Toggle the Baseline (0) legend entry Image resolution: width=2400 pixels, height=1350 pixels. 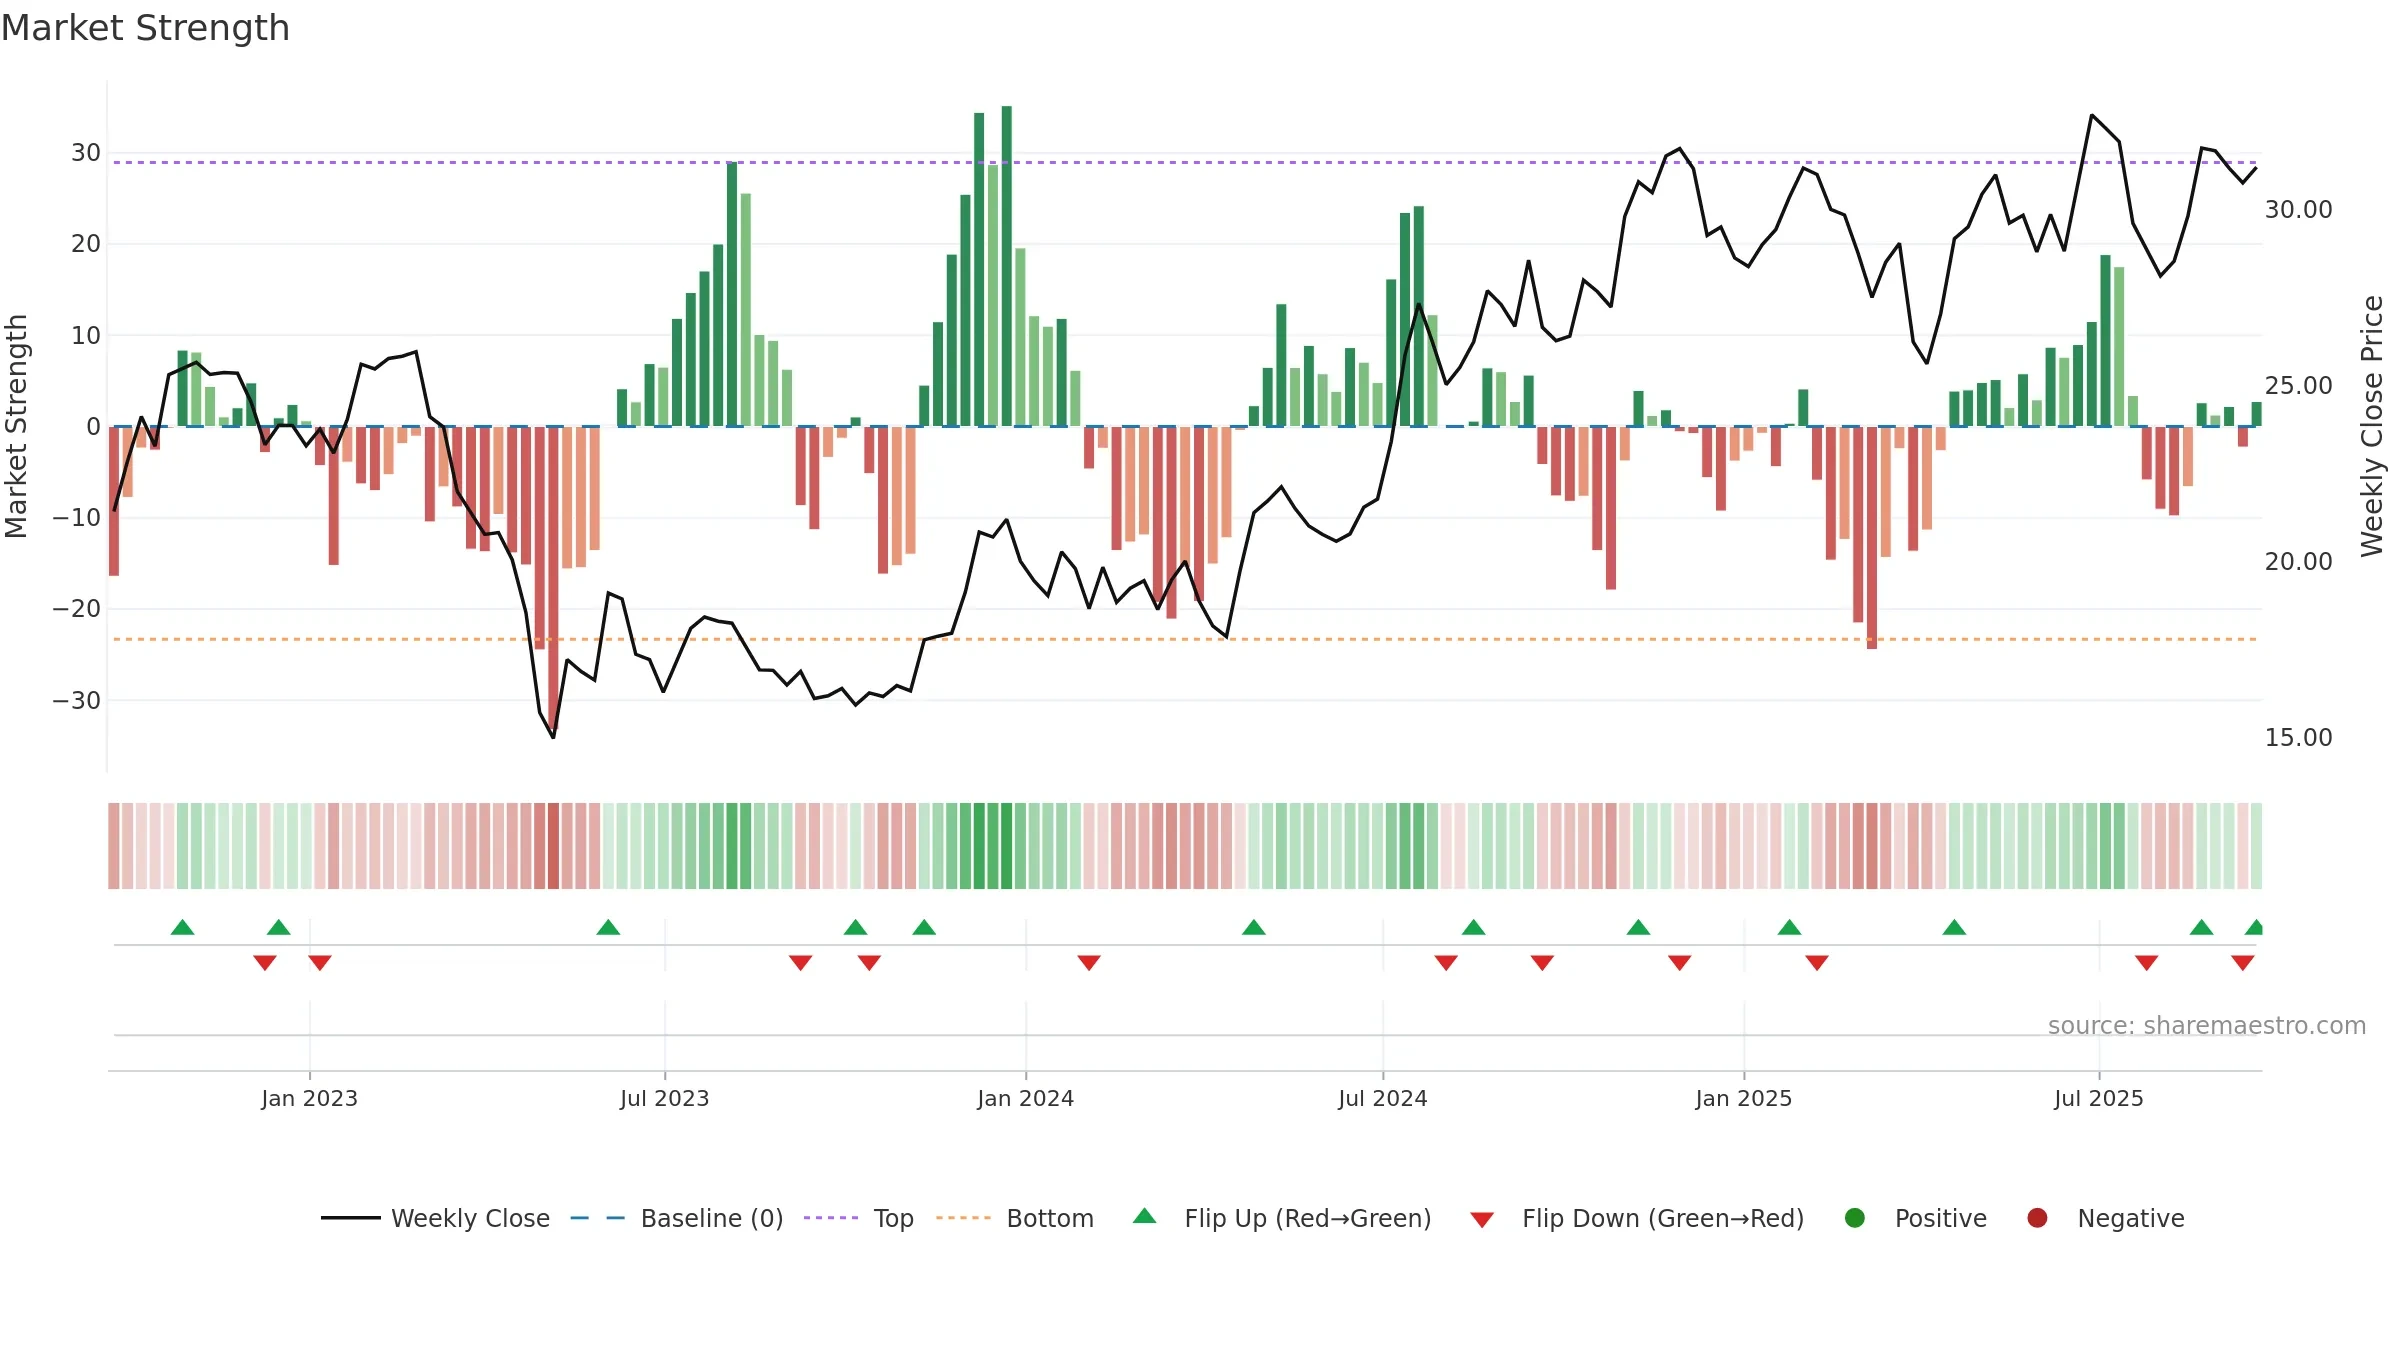click(676, 1218)
